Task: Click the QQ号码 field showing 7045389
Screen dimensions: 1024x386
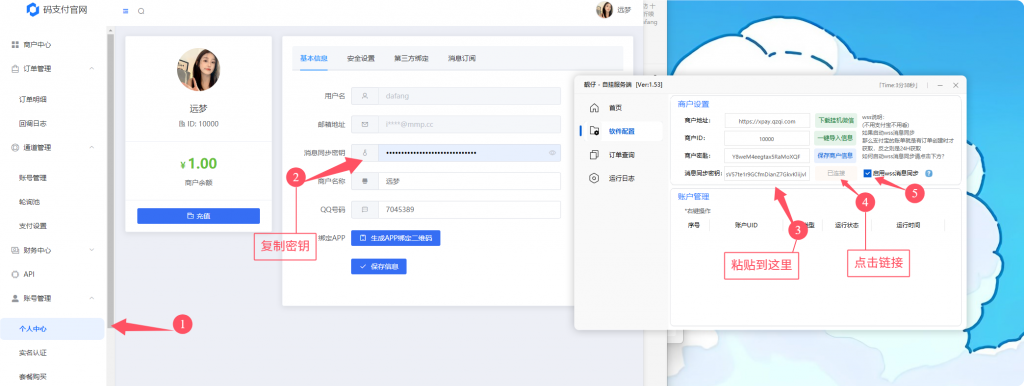Action: (456, 210)
